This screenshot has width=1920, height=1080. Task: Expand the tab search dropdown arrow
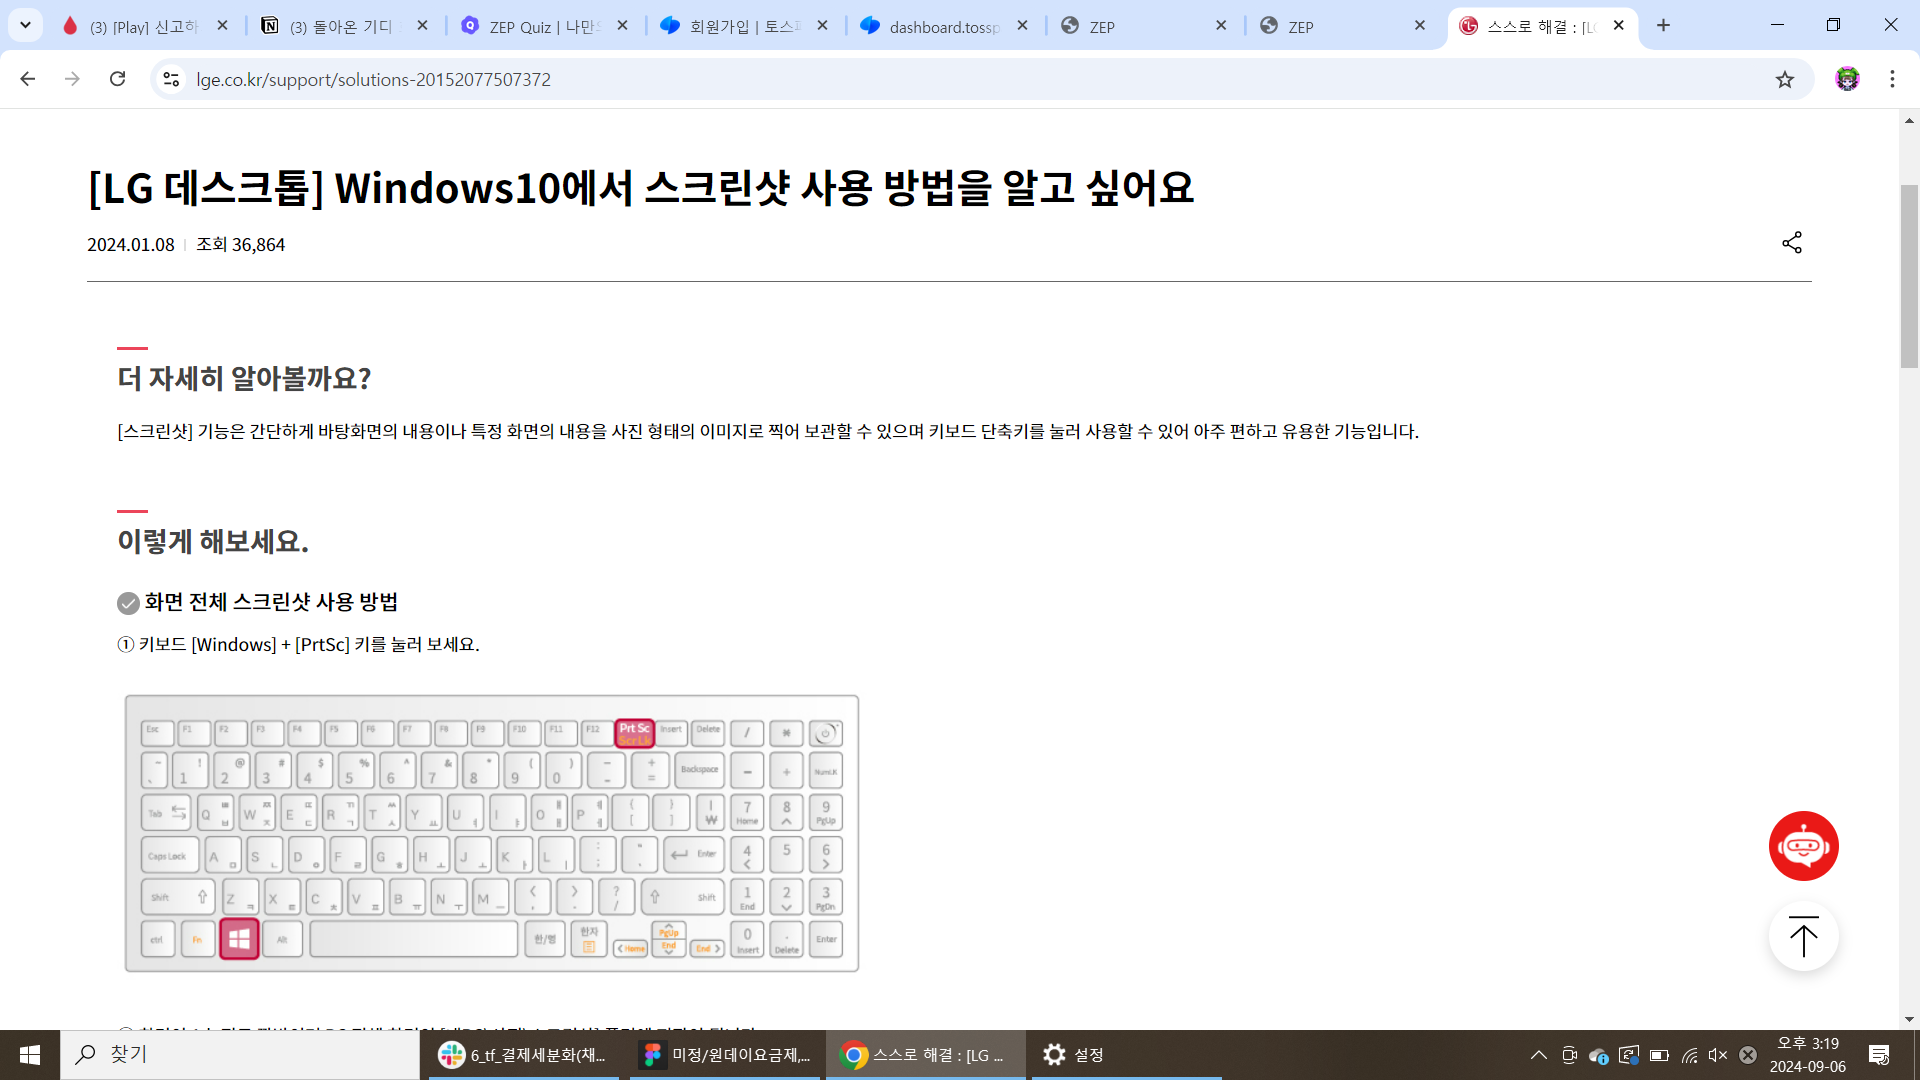pyautogui.click(x=25, y=26)
